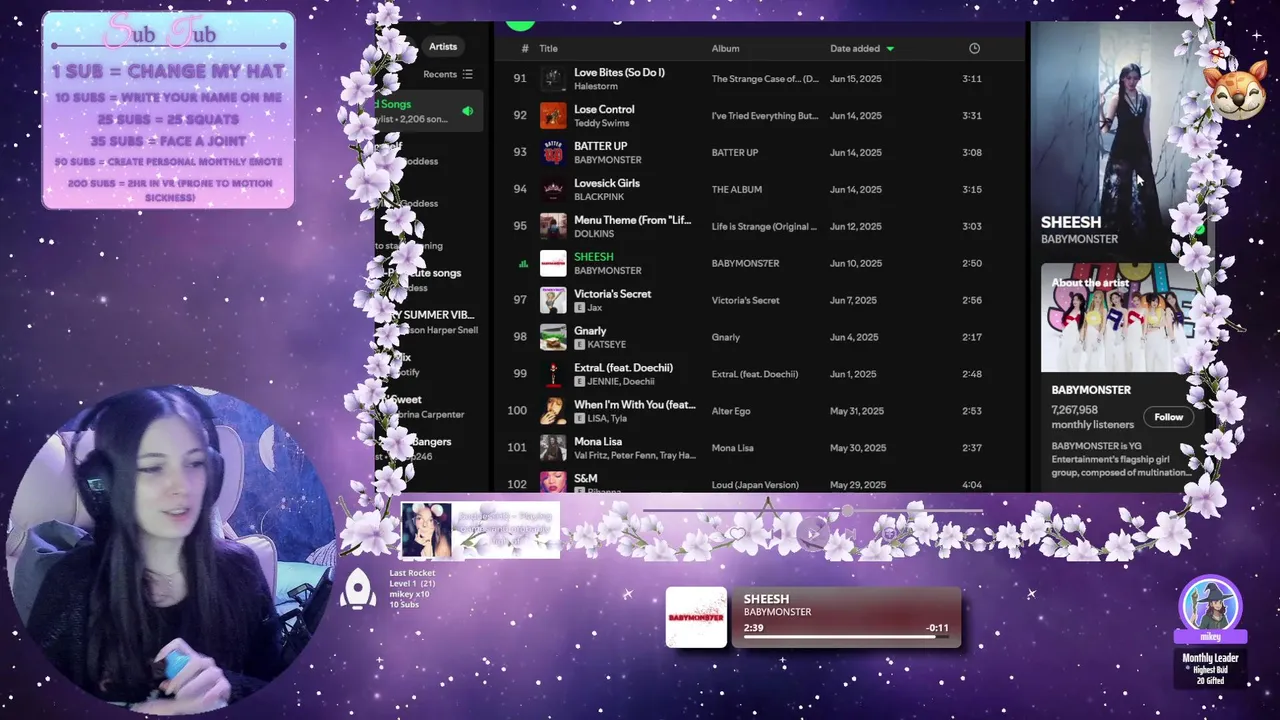
Task: Open album The Strange Case of...
Action: pos(765,79)
